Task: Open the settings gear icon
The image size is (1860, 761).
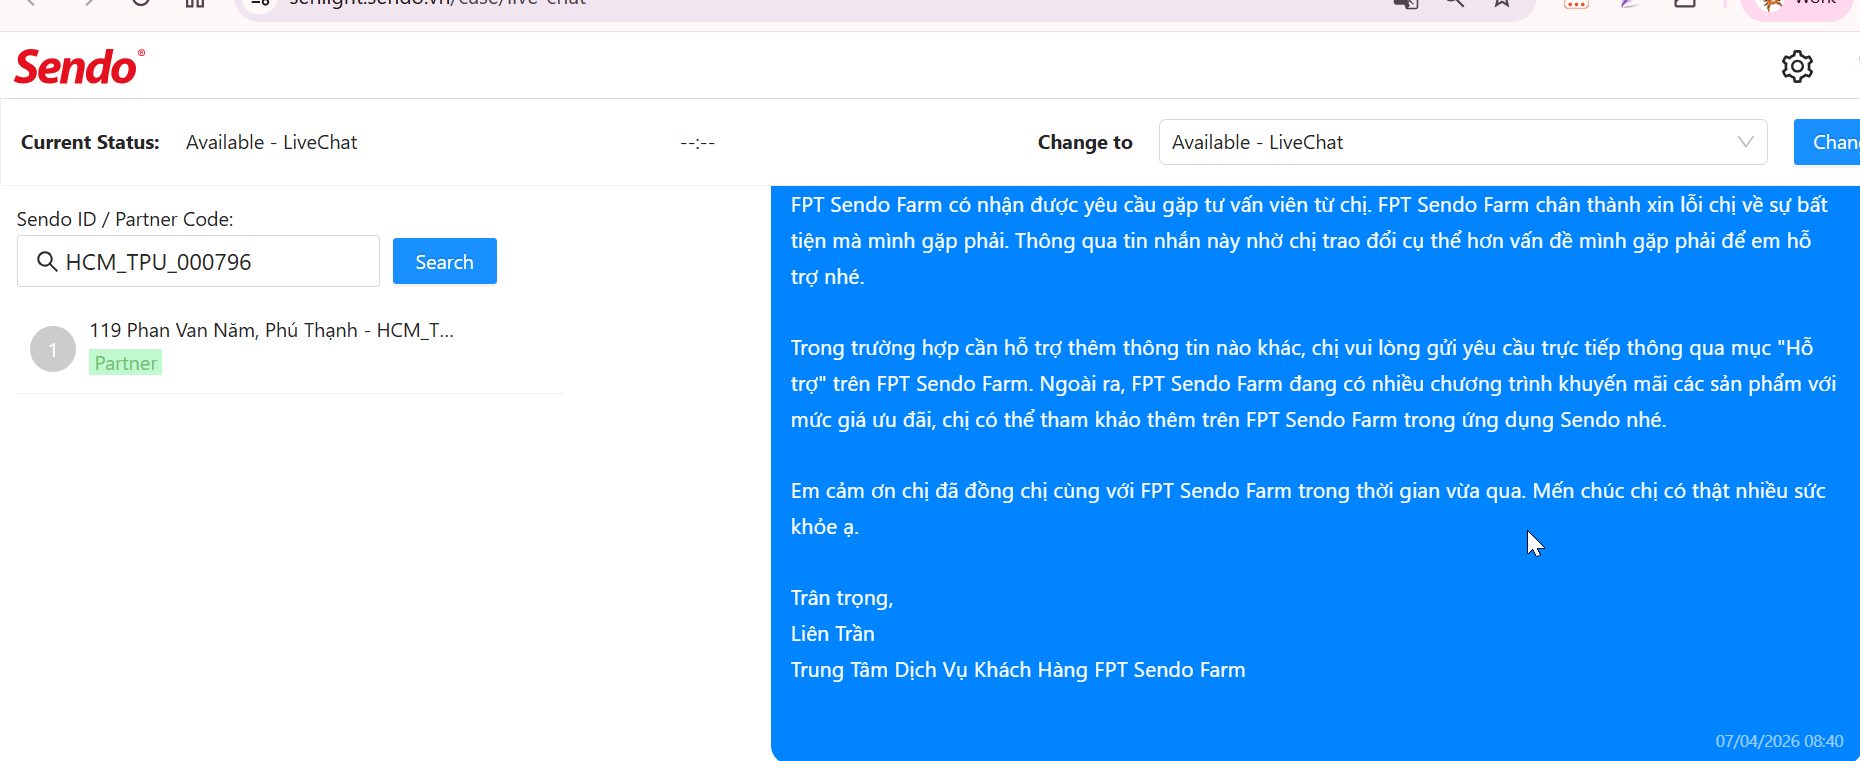Action: [1797, 66]
